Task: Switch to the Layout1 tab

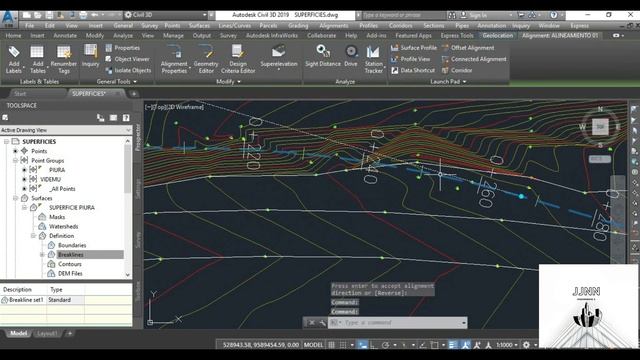Action: pyautogui.click(x=47, y=333)
